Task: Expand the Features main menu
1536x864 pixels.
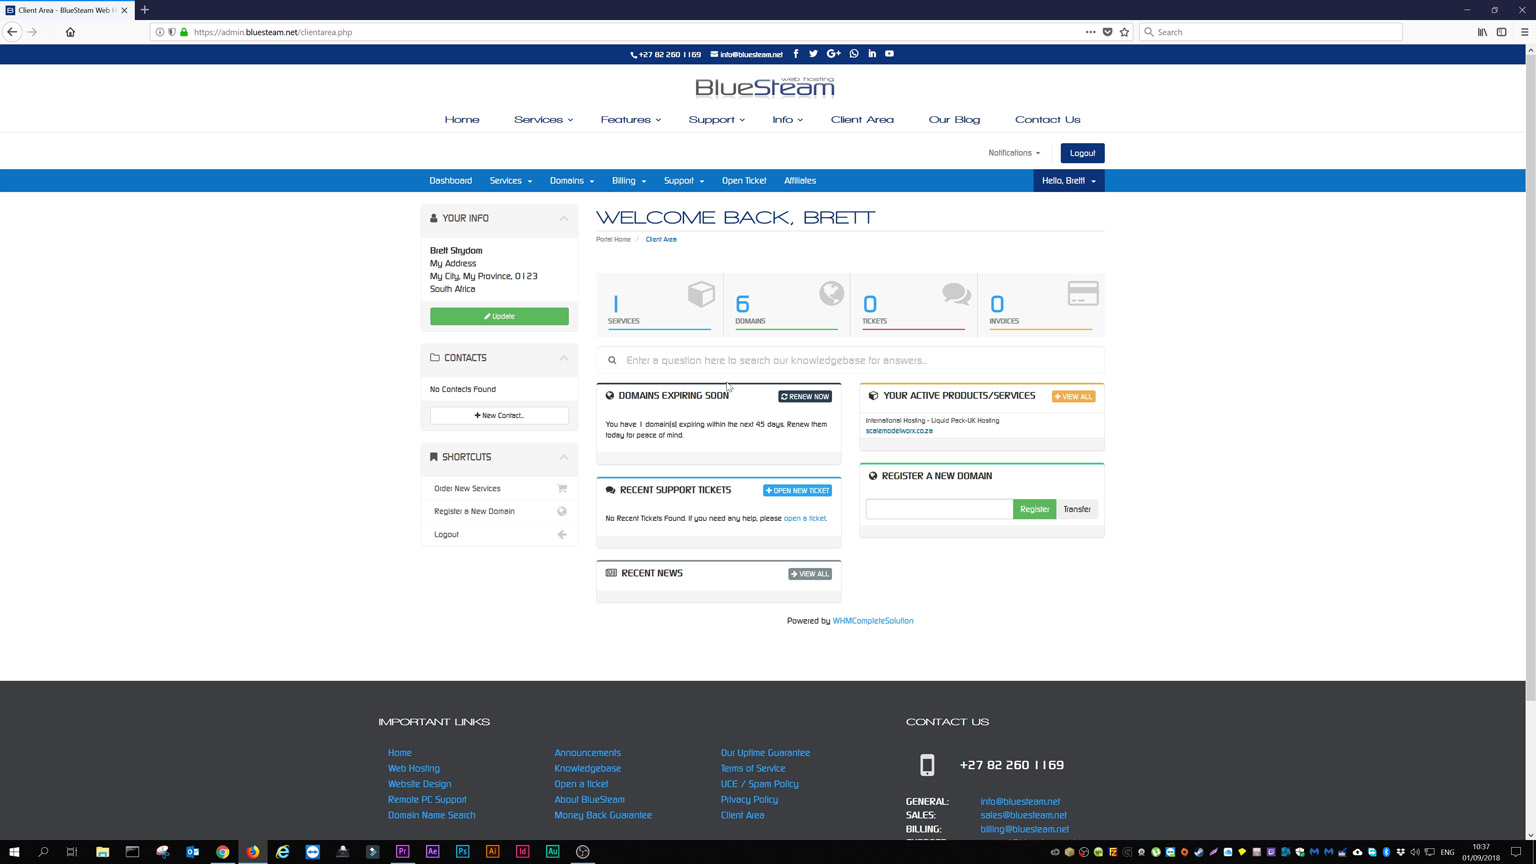Action: click(630, 120)
